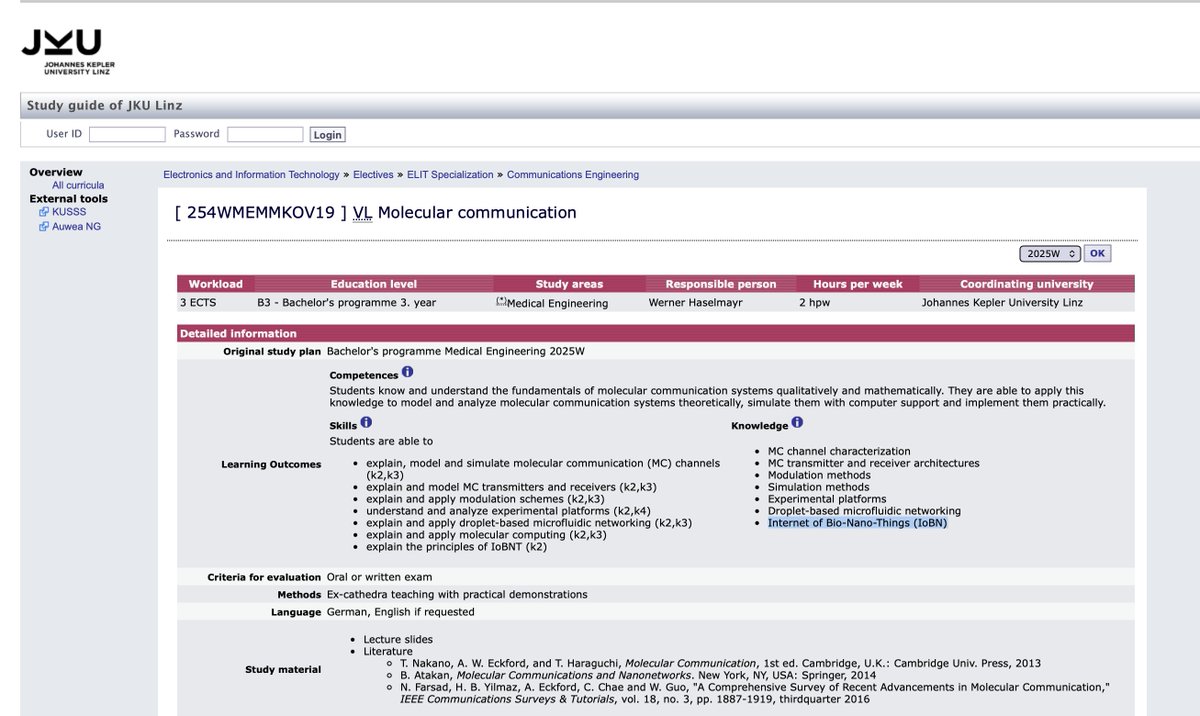Screen dimensions: 1200x716
Task: Click the Detailed information section header
Action: 656,333
